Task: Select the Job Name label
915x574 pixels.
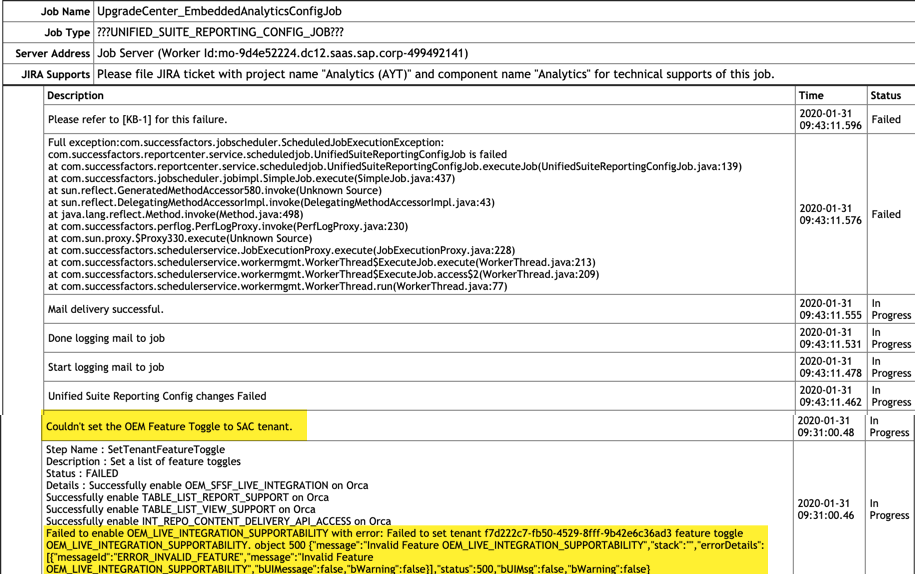Action: tap(65, 12)
